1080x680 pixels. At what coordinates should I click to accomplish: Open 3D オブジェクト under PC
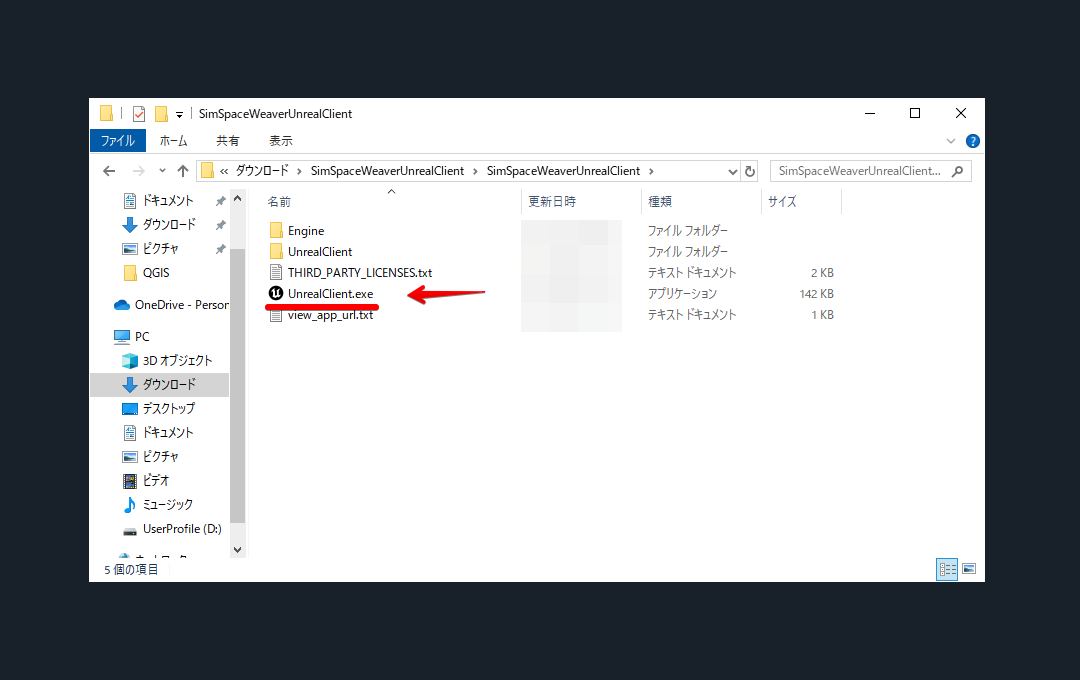pyautogui.click(x=177, y=360)
